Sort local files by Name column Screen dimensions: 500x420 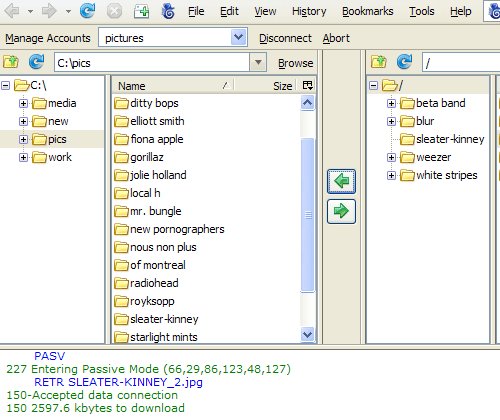173,86
